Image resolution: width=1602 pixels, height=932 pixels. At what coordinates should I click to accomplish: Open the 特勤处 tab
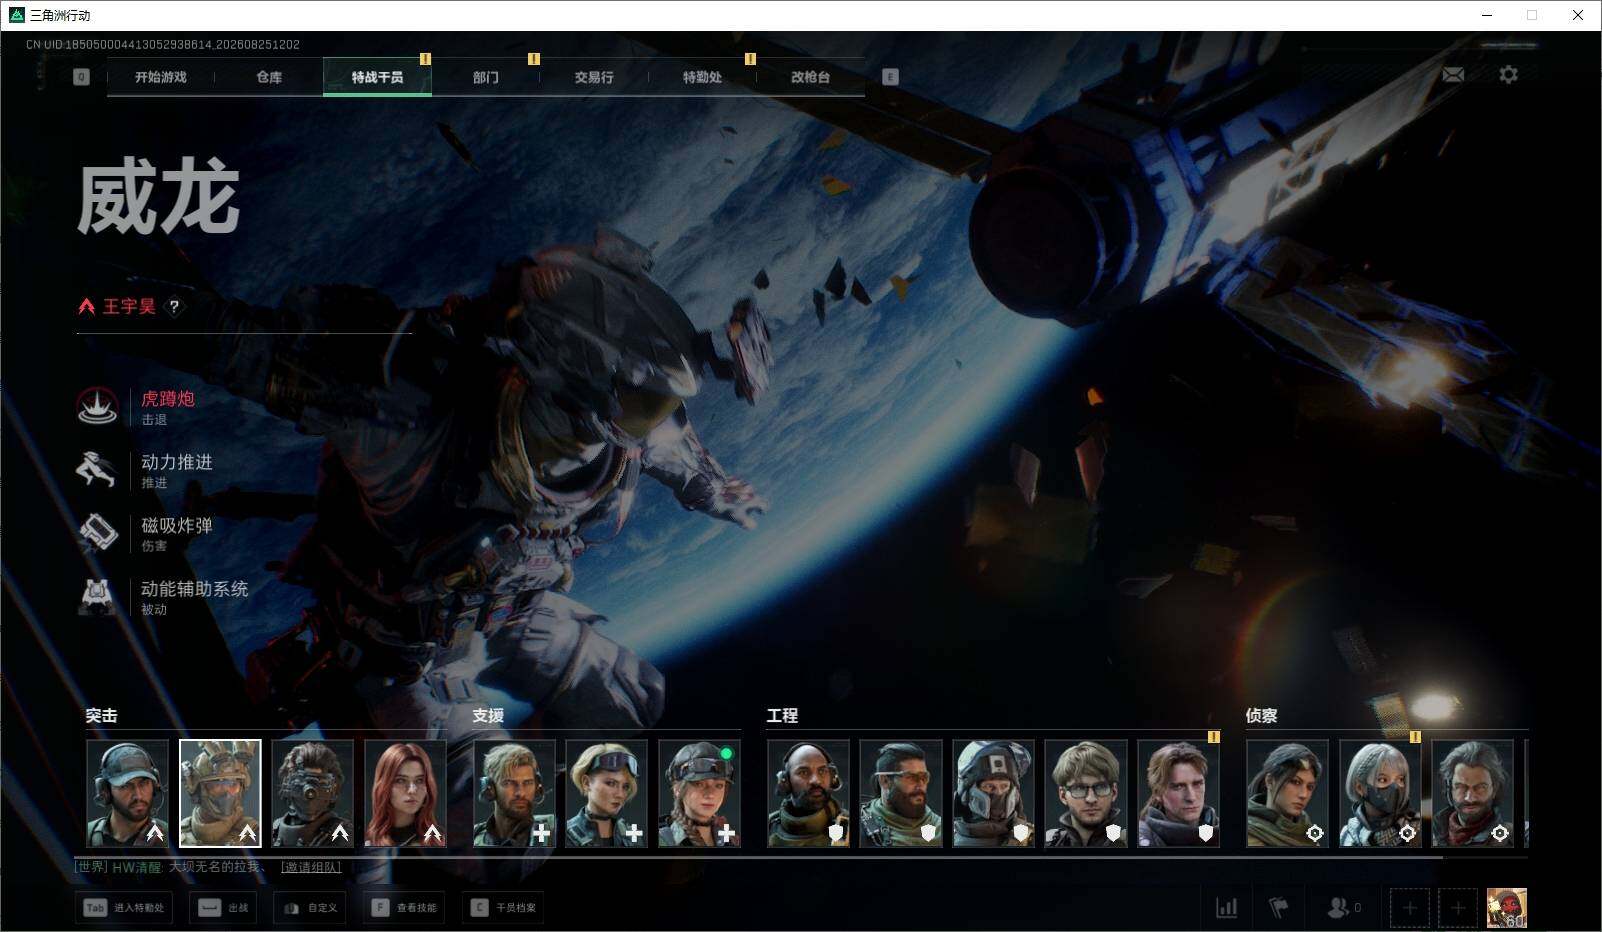tap(702, 77)
